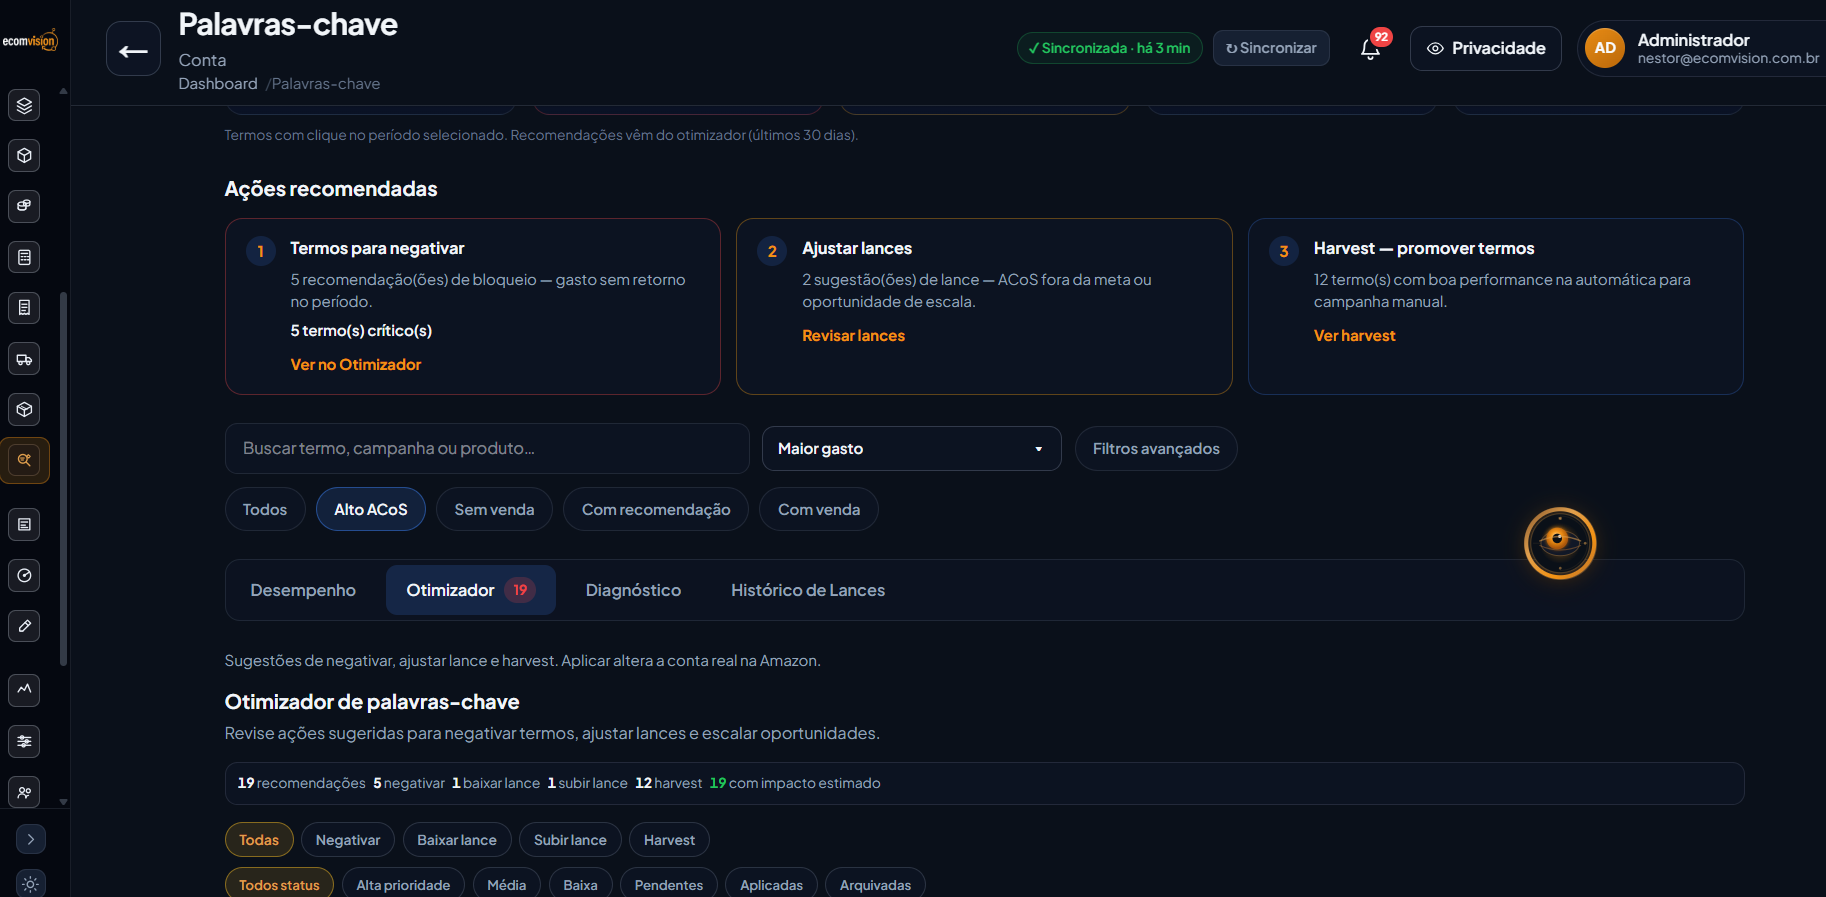Open the truck shipping sidebar icon
1826x897 pixels.
[x=24, y=359]
